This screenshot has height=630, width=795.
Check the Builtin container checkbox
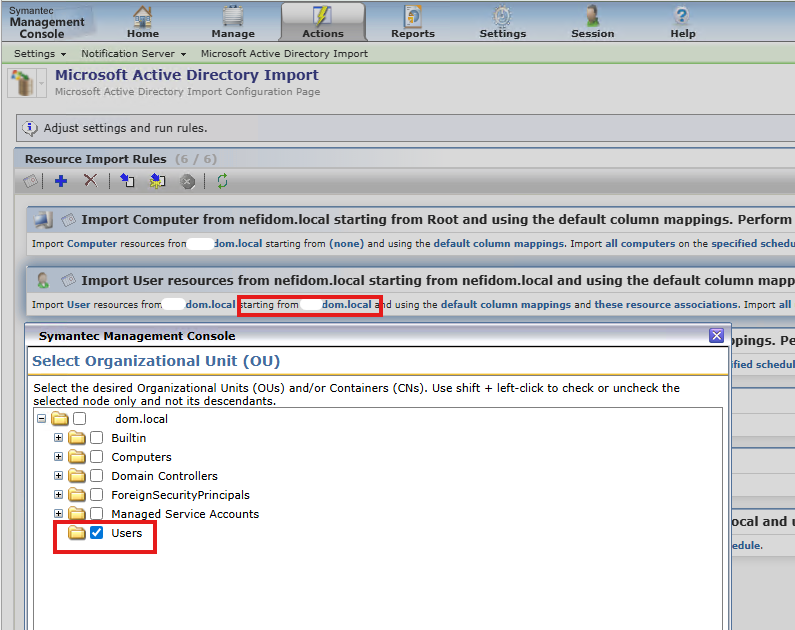coord(96,437)
